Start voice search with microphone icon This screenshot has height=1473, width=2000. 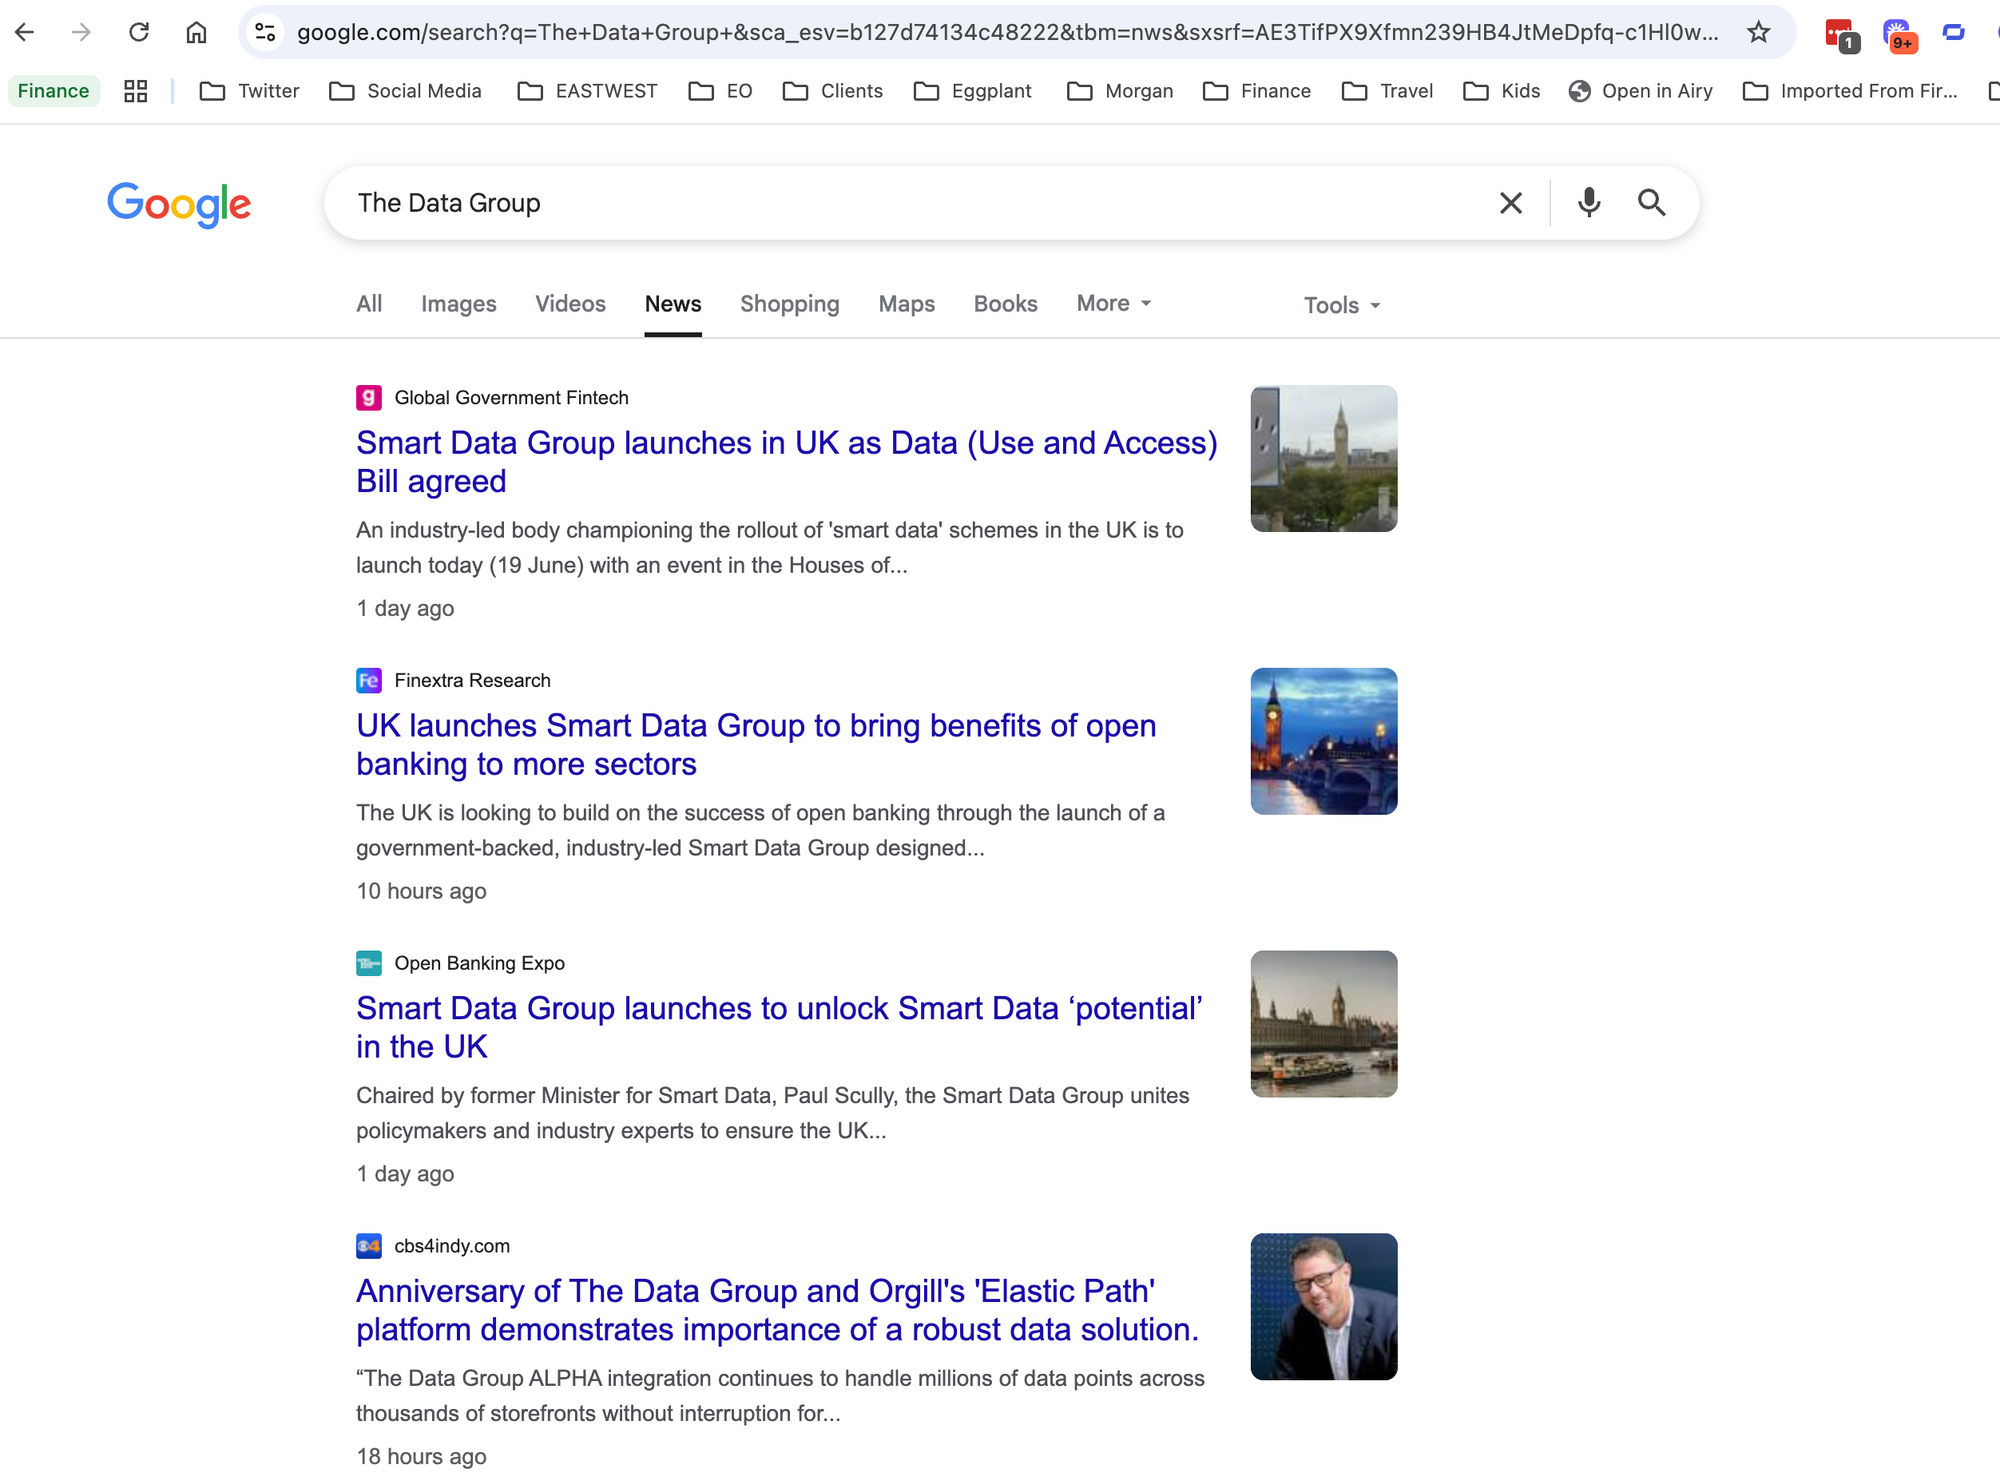point(1588,203)
